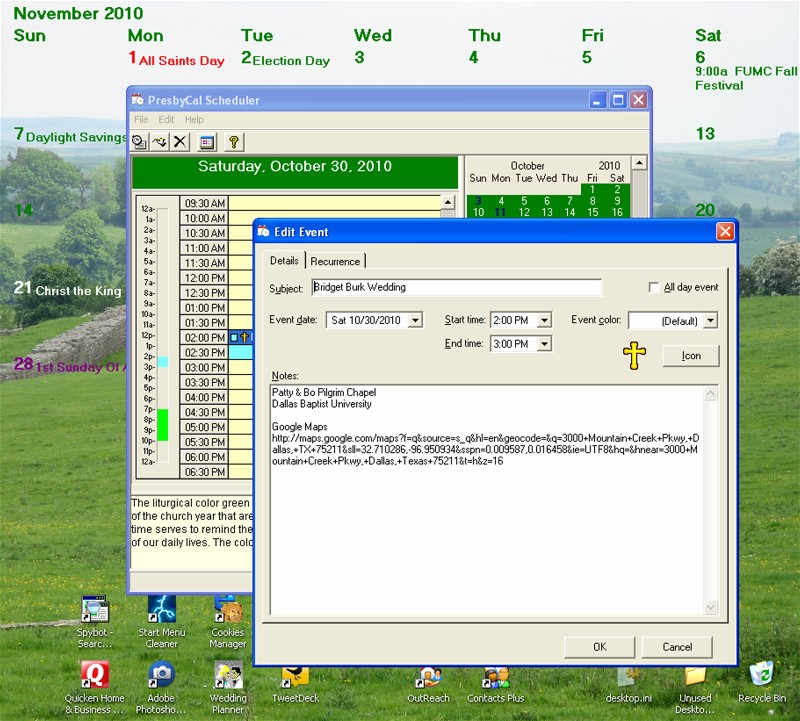Screen dimensions: 800x721
Task: Open the Start time dropdown
Action: [x=544, y=321]
